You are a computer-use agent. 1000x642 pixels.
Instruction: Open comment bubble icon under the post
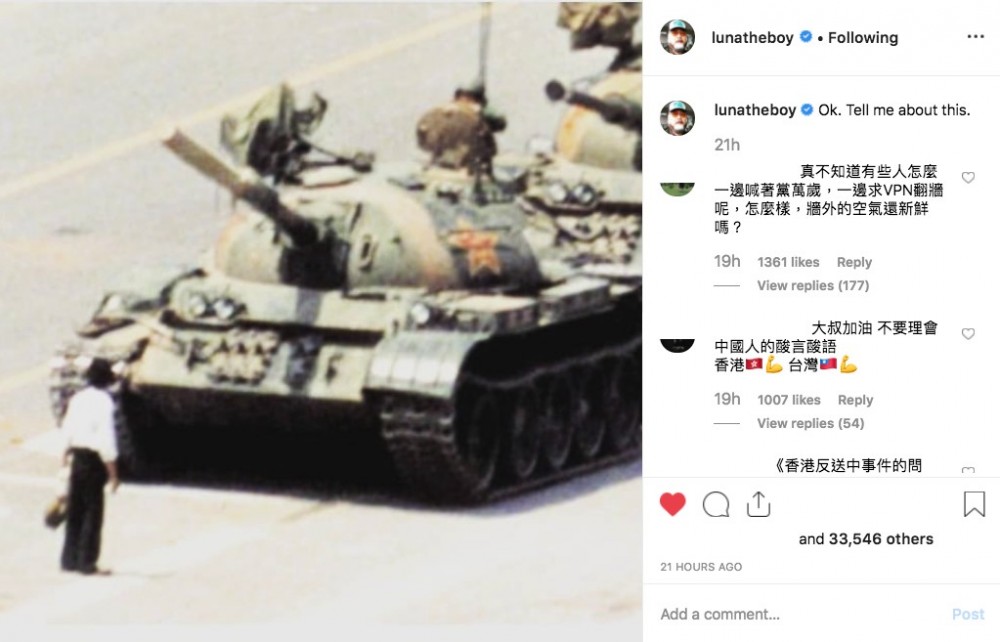pyautogui.click(x=716, y=504)
